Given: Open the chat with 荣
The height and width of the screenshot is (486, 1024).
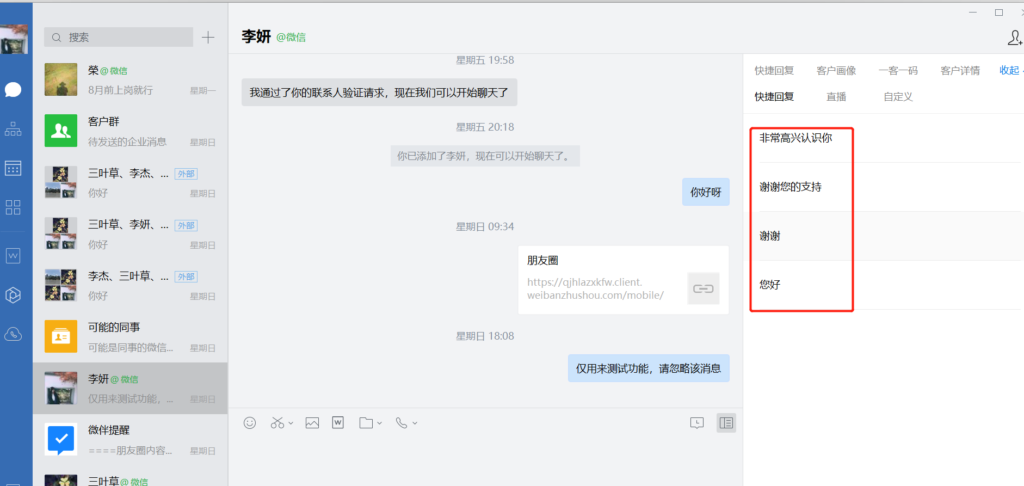Looking at the screenshot, I should click(130, 80).
